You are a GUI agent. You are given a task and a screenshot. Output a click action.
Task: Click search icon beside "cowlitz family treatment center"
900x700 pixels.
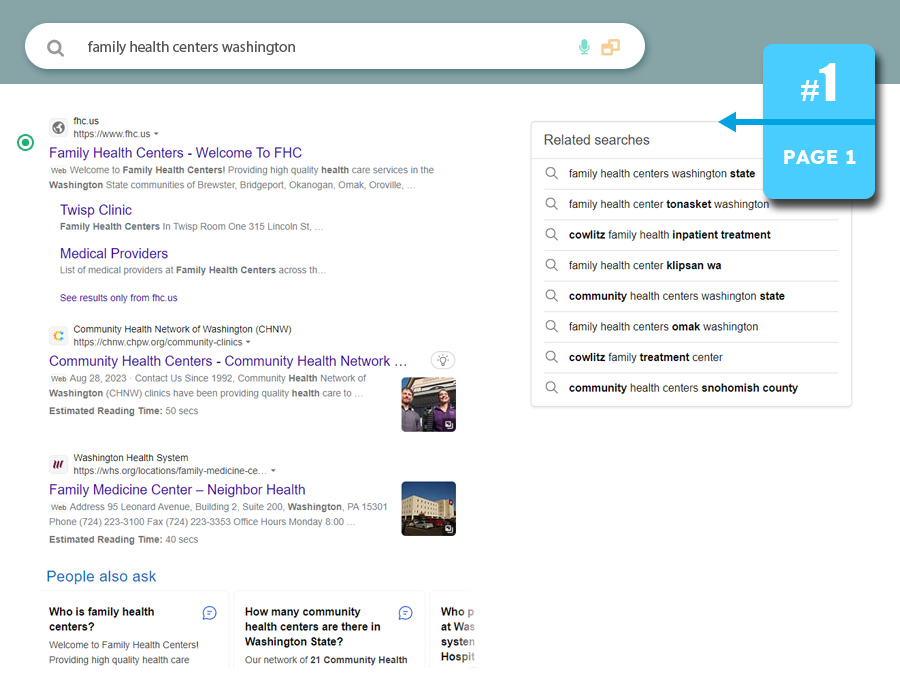pos(552,357)
